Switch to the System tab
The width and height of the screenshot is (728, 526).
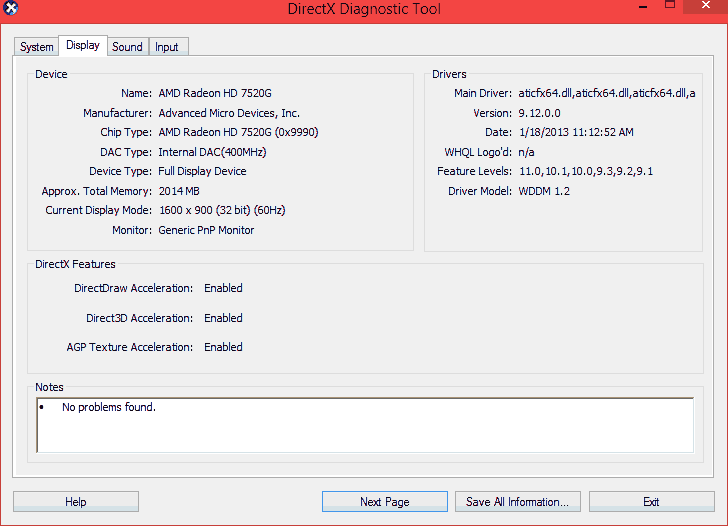[x=37, y=47]
